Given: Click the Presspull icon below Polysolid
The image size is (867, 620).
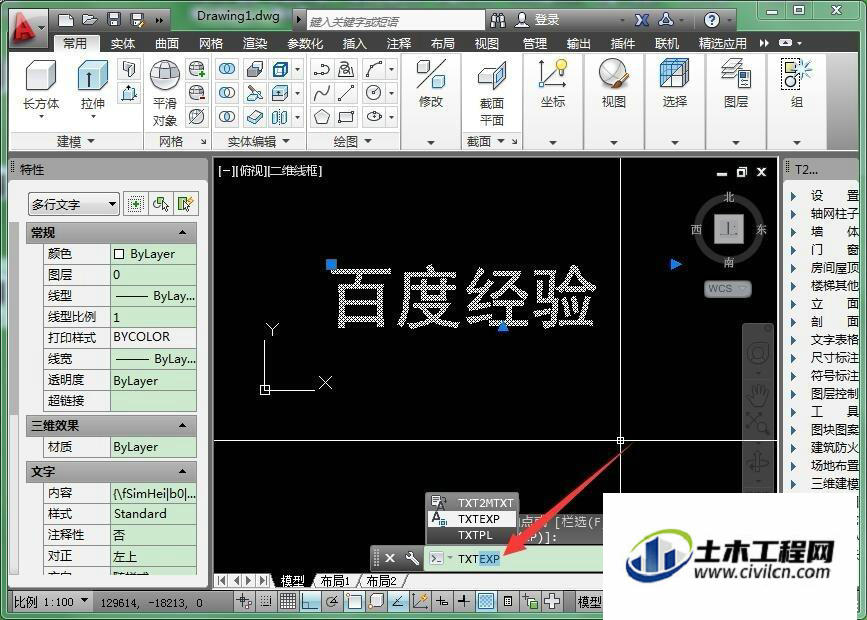Looking at the screenshot, I should pyautogui.click(x=129, y=92).
